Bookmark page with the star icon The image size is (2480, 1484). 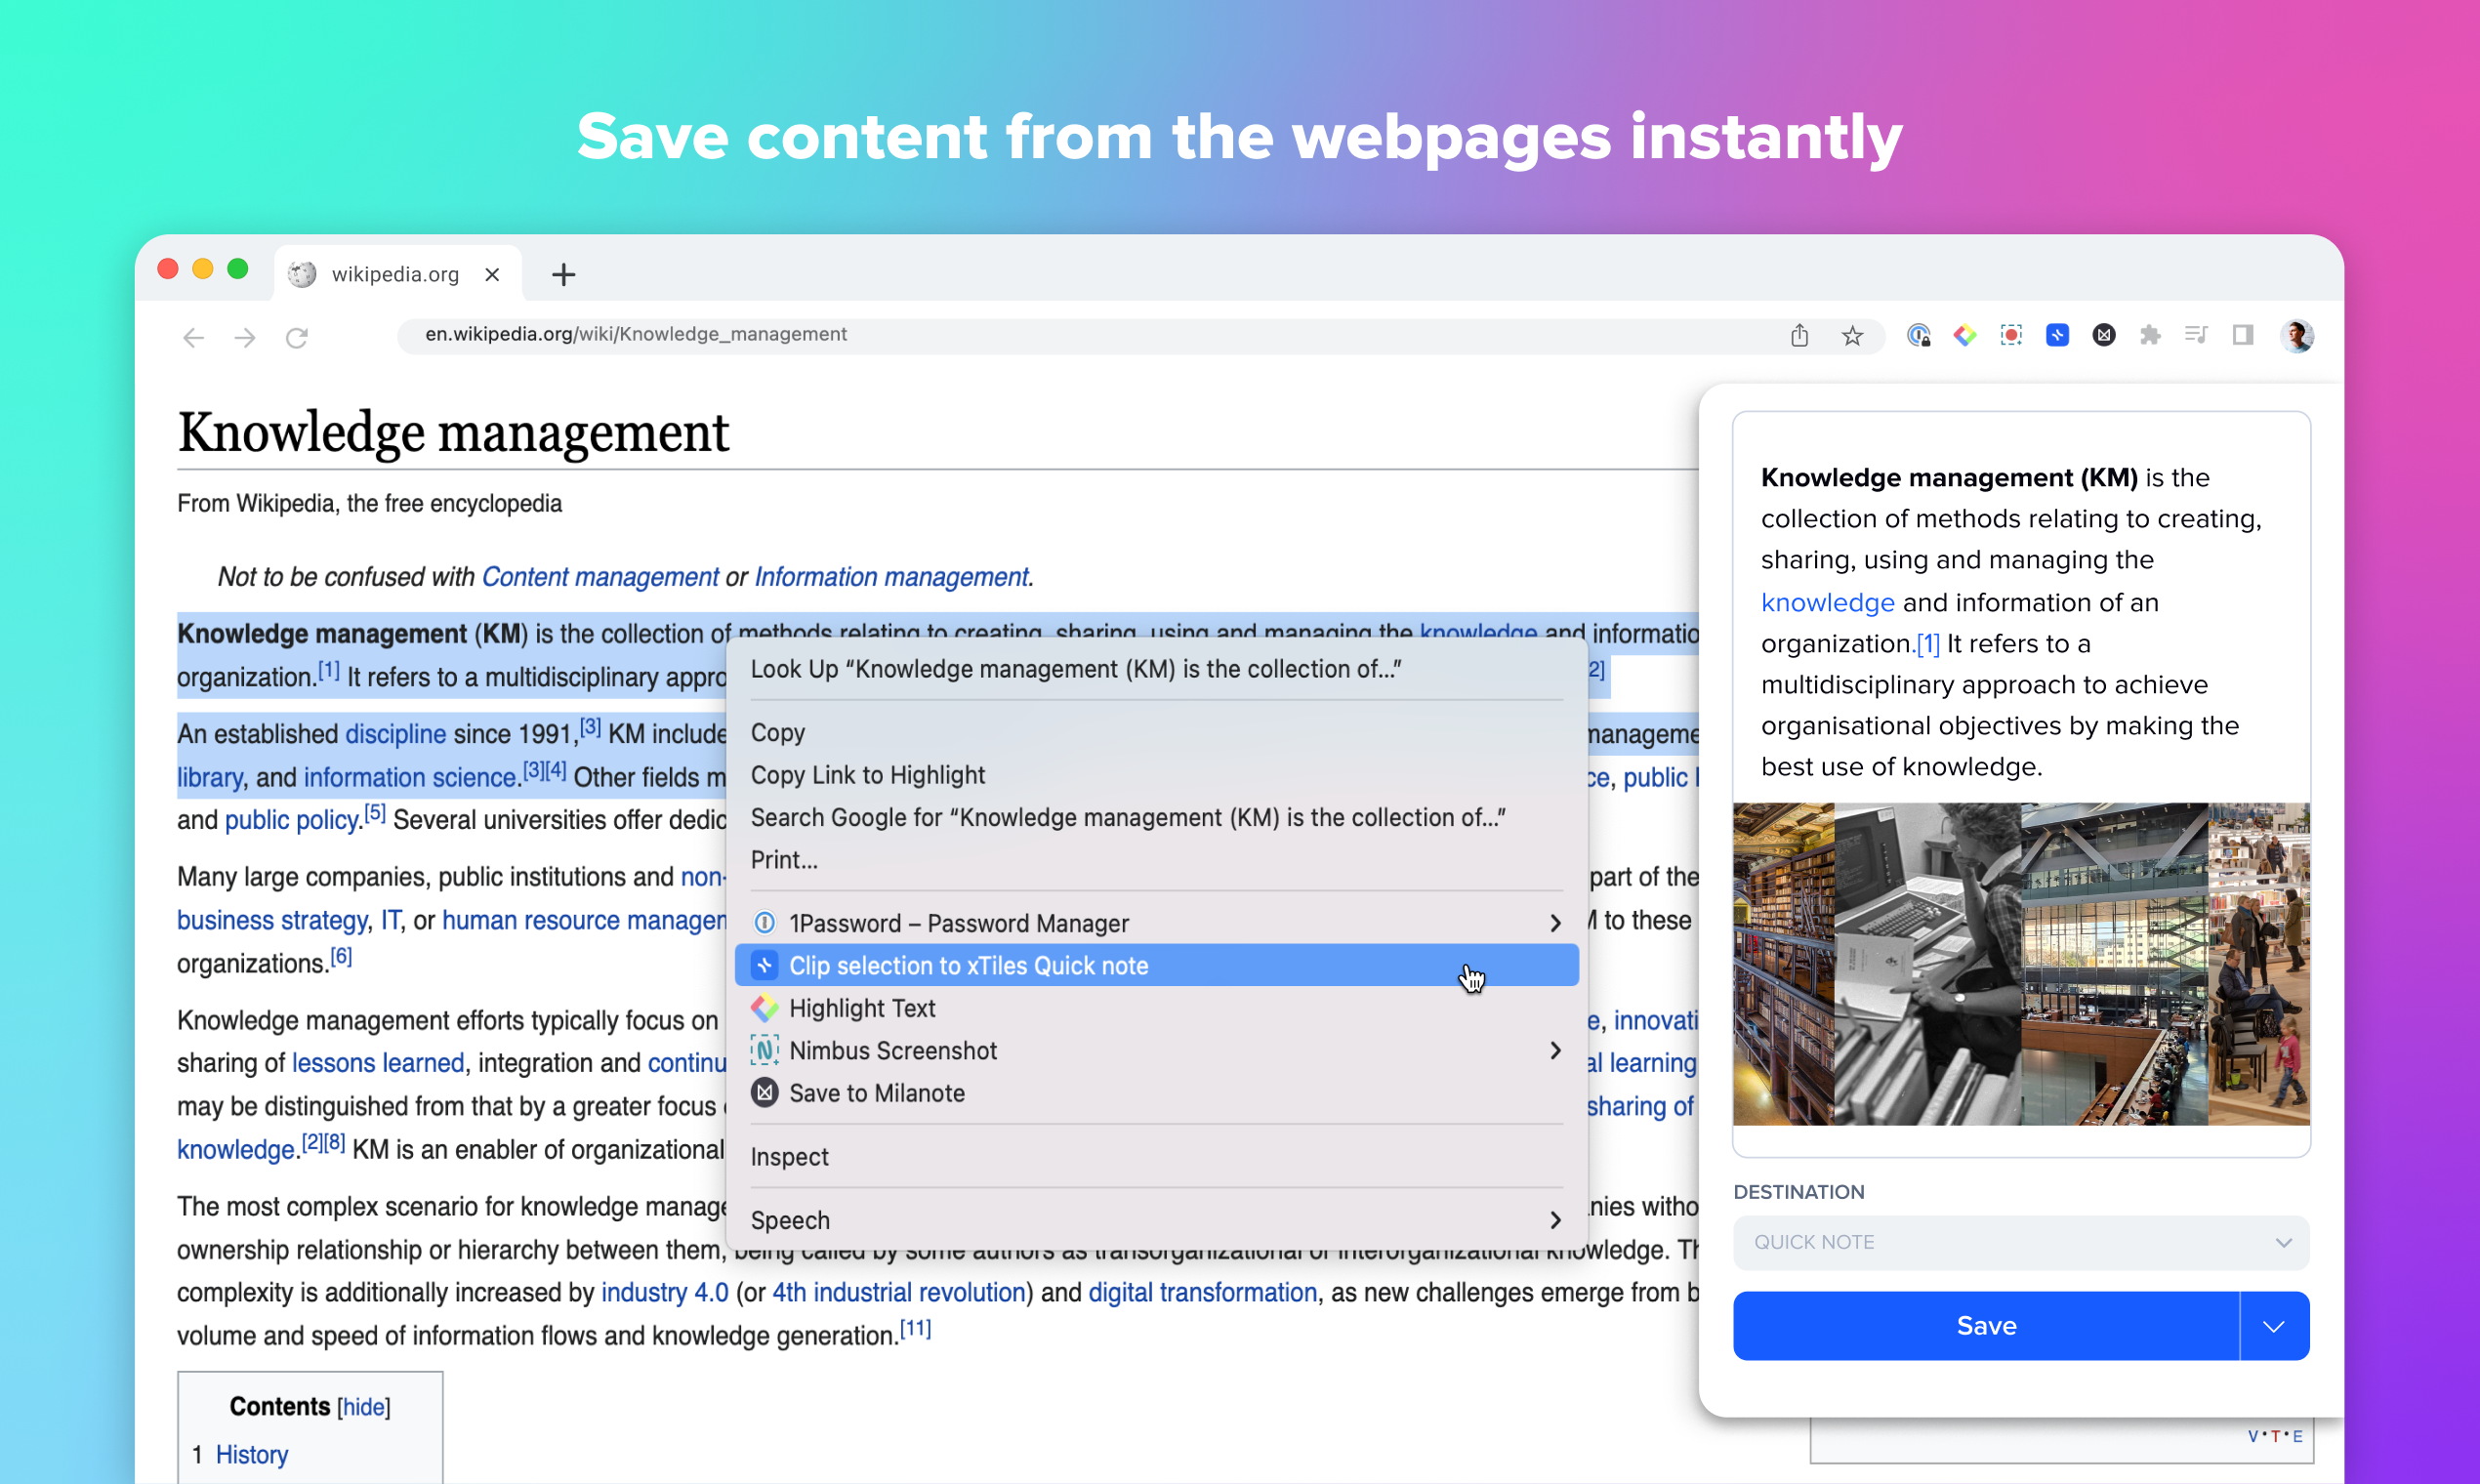[1852, 336]
